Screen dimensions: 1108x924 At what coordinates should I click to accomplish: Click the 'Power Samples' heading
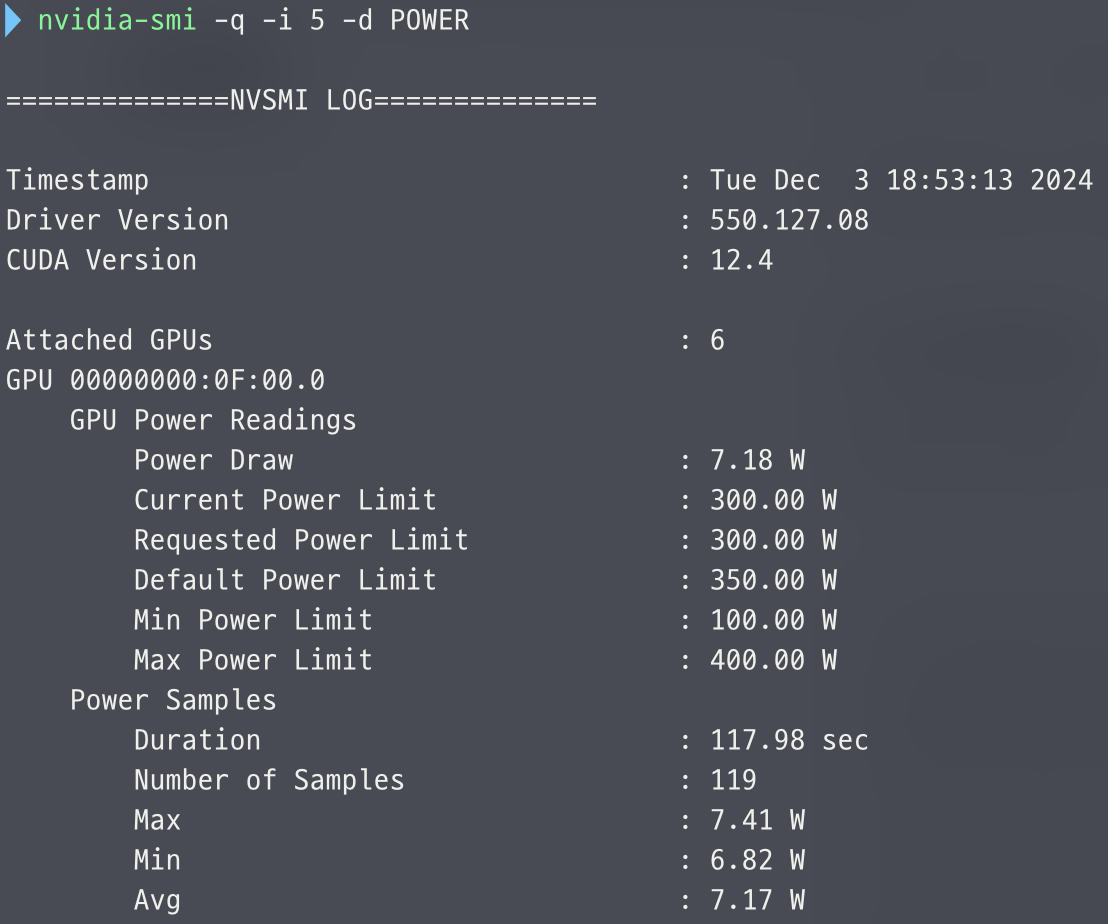pyautogui.click(x=173, y=700)
